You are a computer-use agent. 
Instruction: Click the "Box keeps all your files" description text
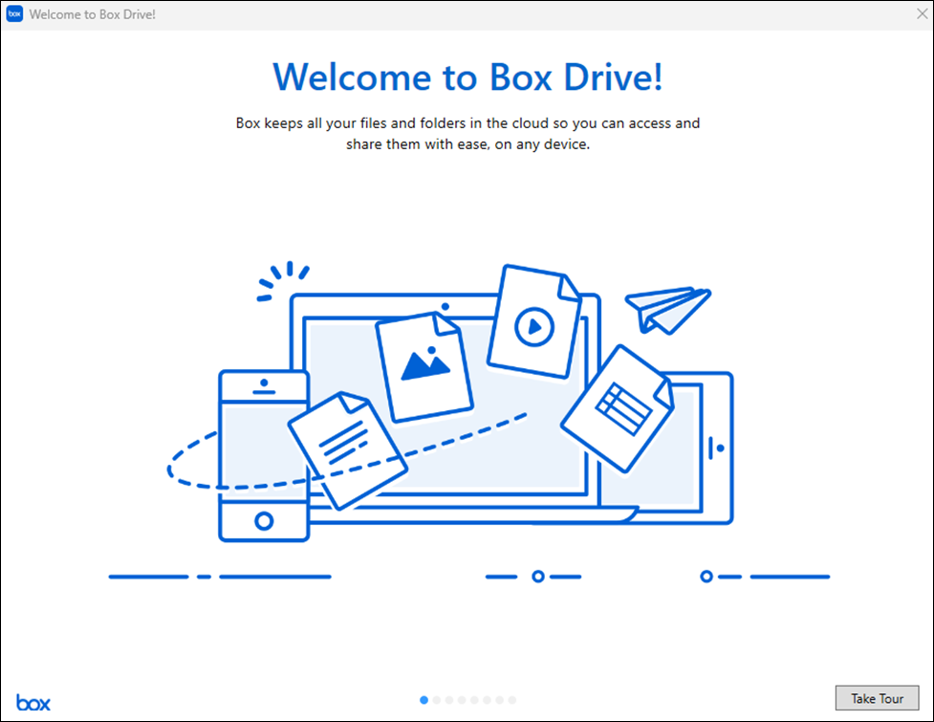[x=468, y=133]
